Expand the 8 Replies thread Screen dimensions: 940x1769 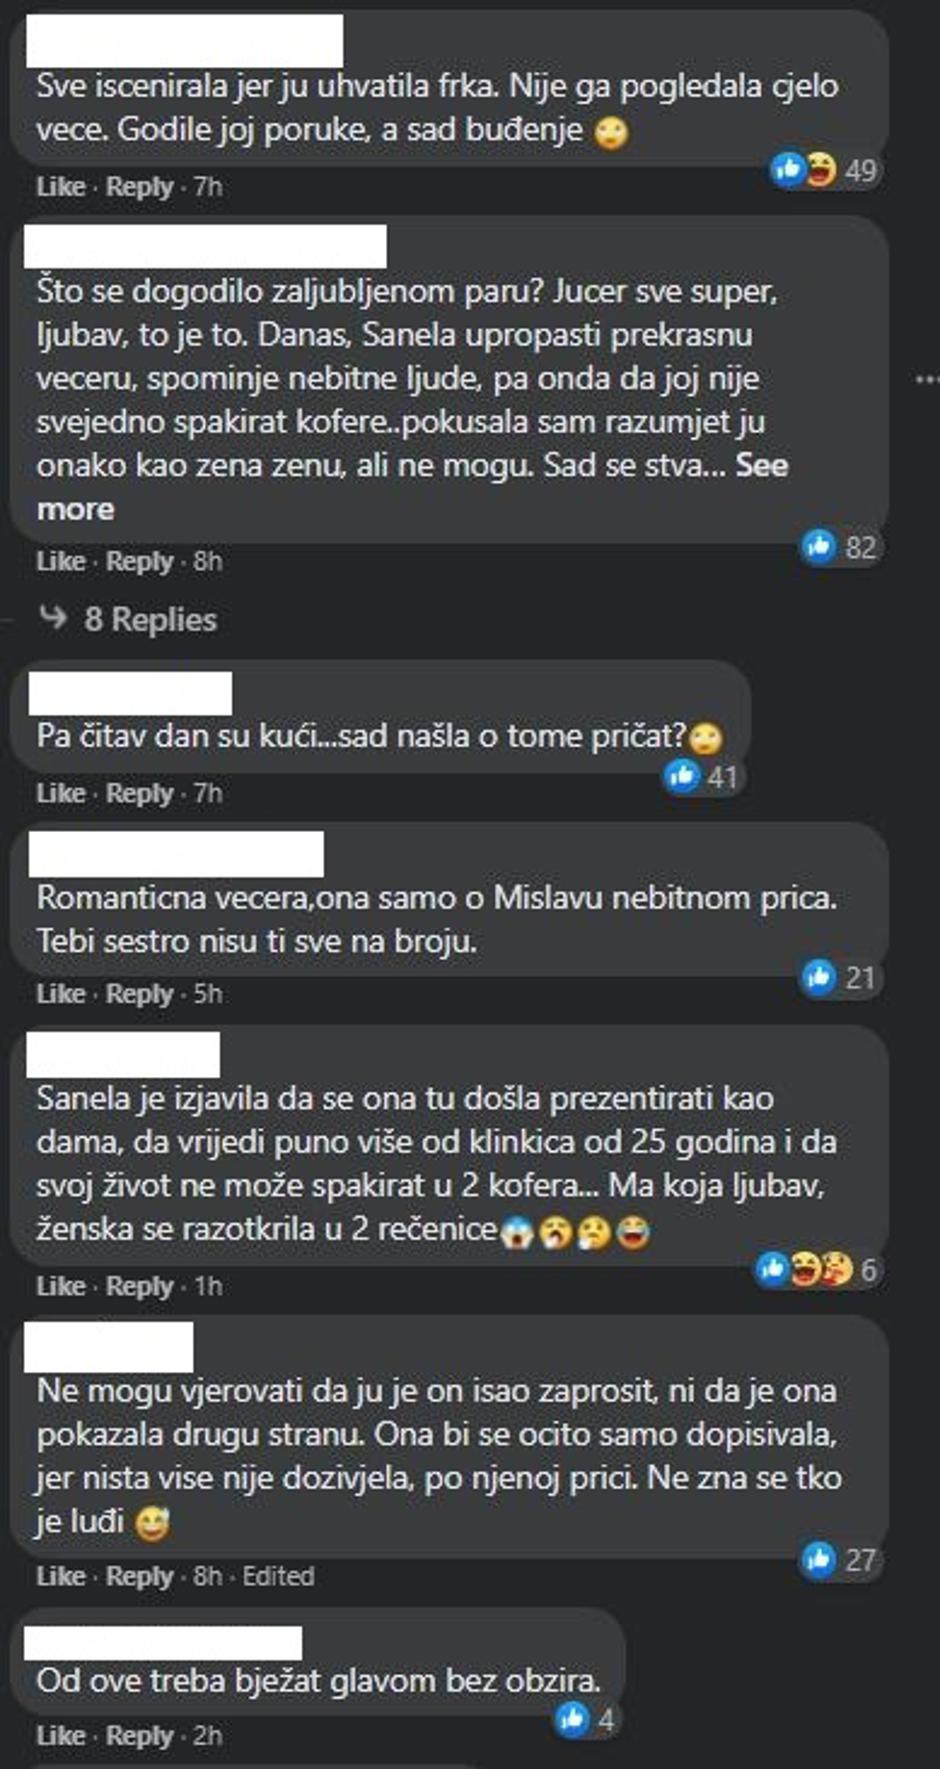128,619
